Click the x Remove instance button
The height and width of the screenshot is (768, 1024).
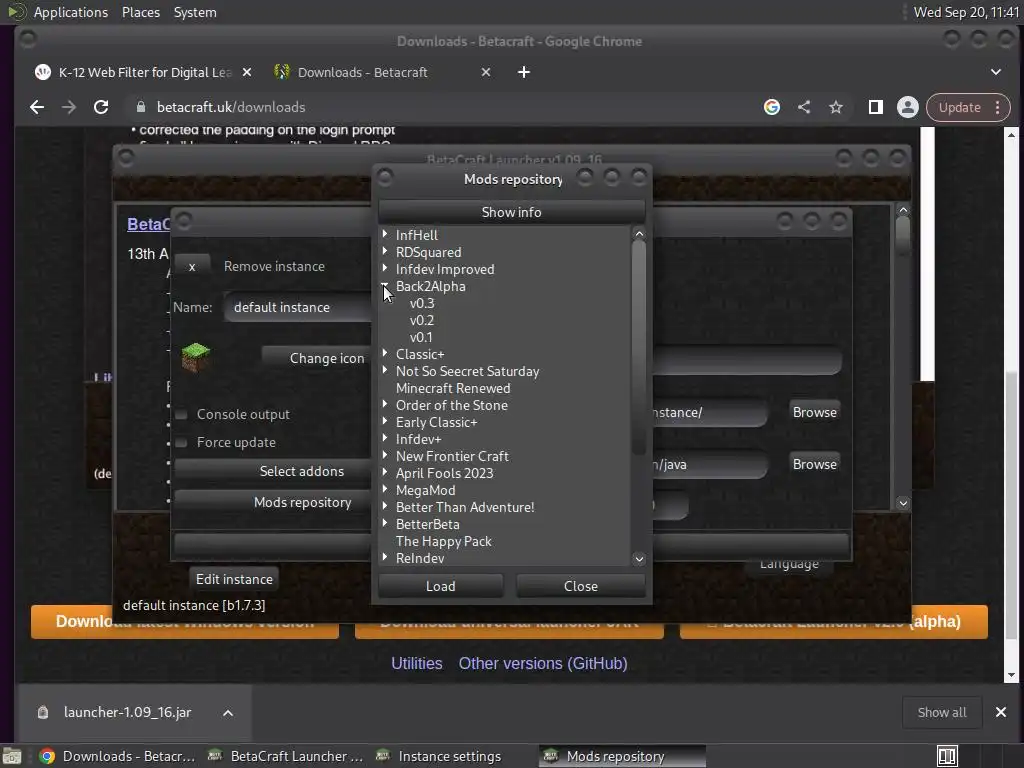coord(192,266)
